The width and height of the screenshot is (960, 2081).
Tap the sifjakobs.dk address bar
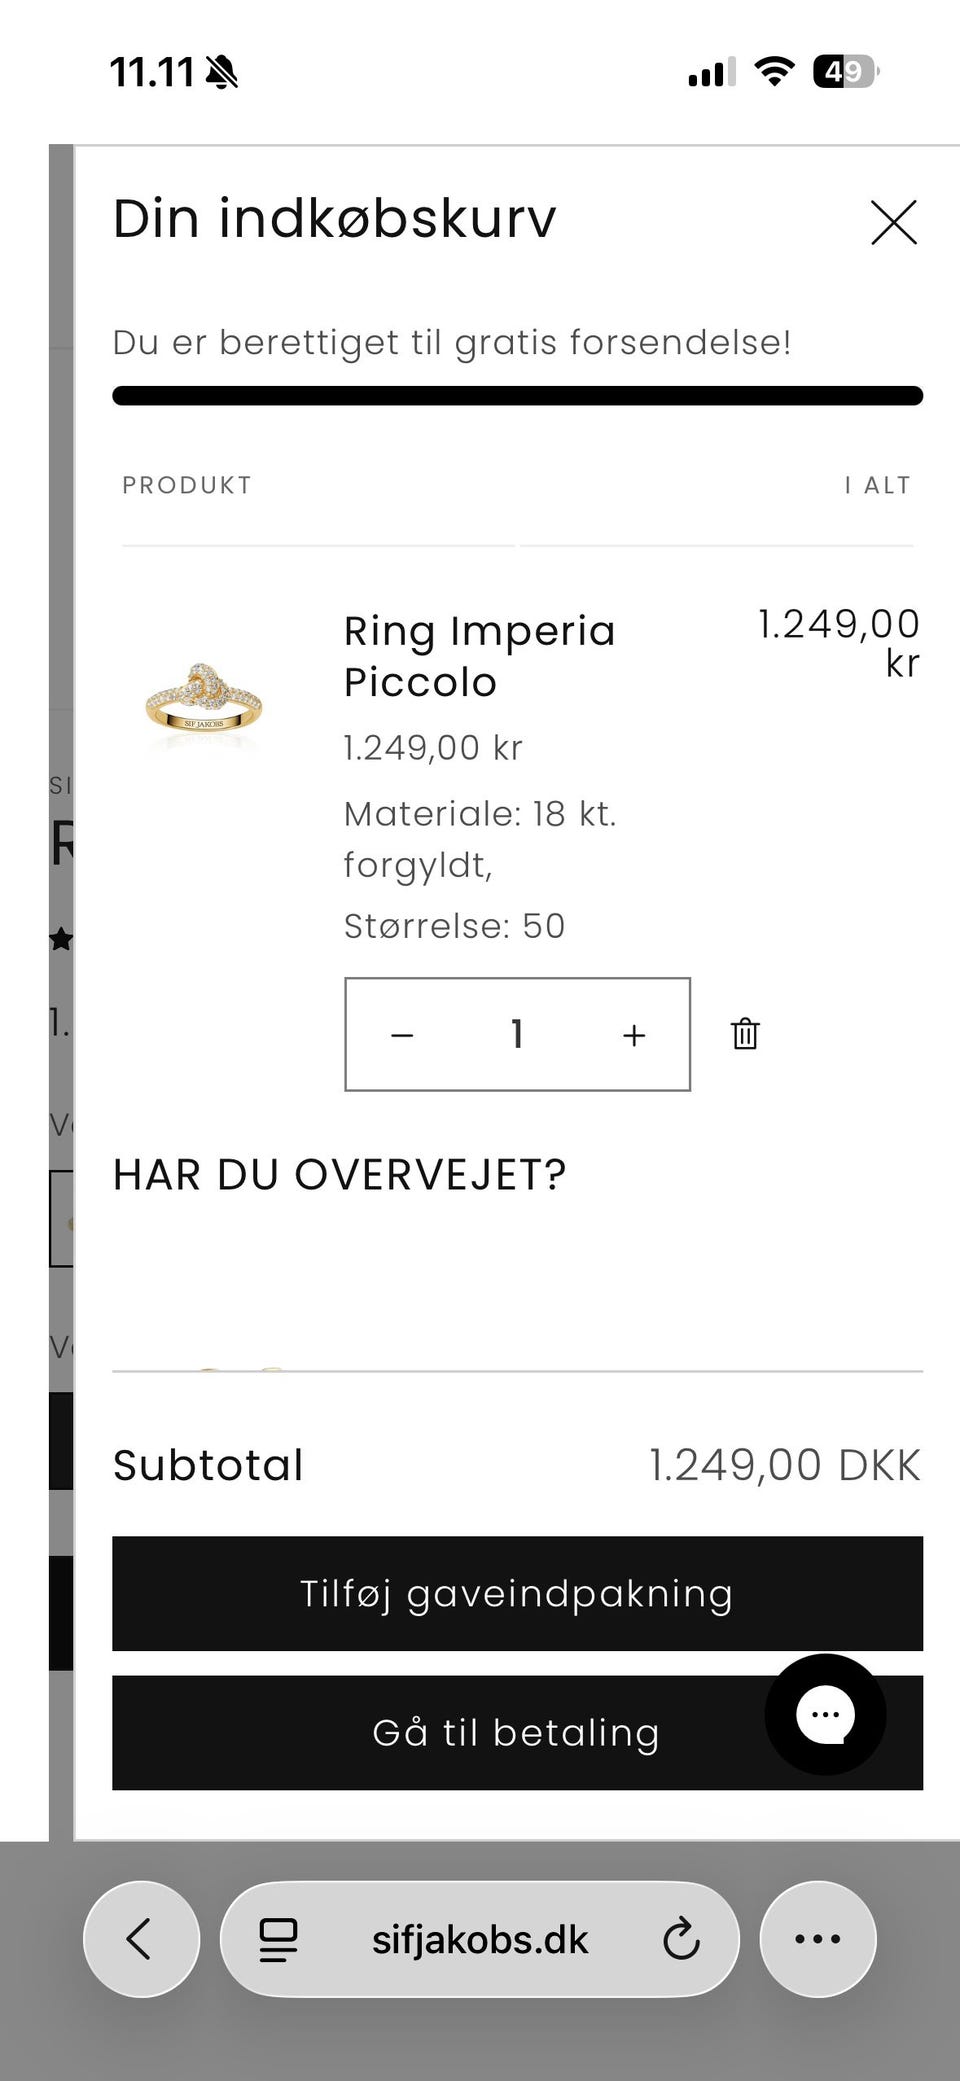pyautogui.click(x=480, y=1940)
